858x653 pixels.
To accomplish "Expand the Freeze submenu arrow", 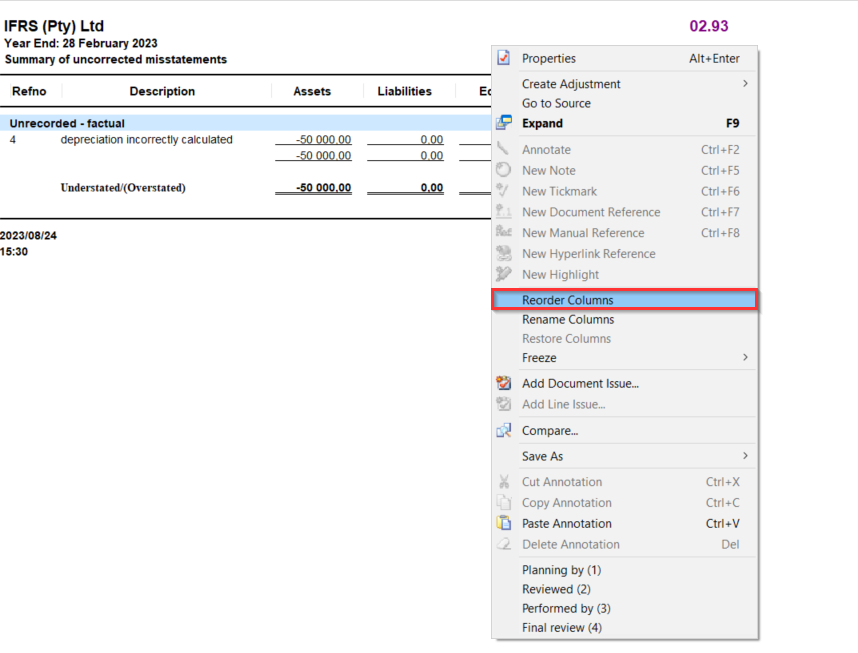I will point(745,358).
